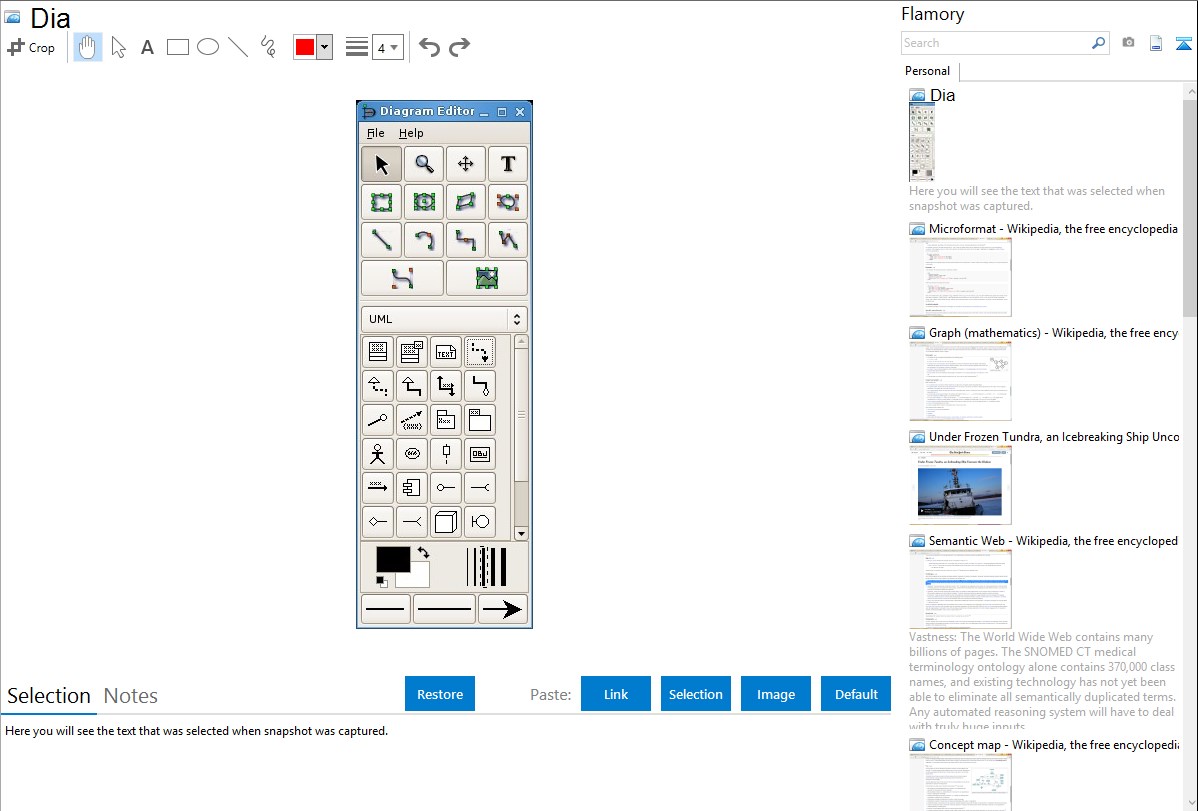Image resolution: width=1198 pixels, height=811 pixels.
Task: Swap foreground and background colors in Diagram Editor
Action: click(423, 552)
